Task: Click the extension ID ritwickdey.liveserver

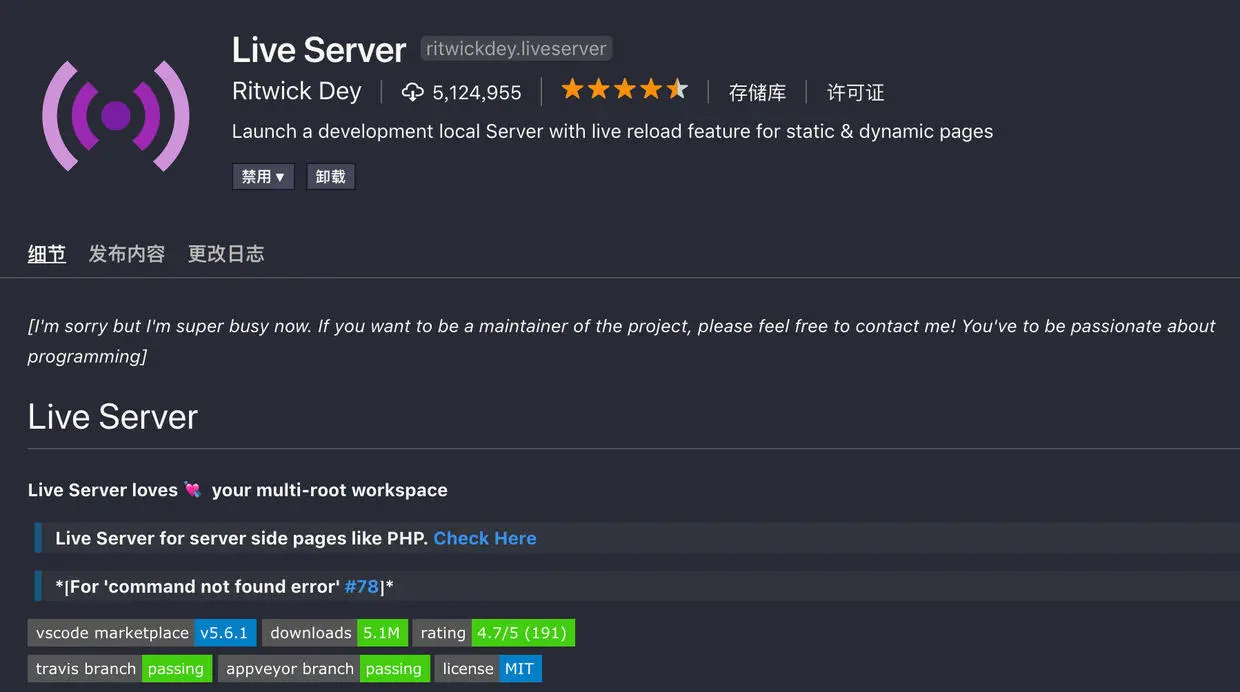Action: pyautogui.click(x=516, y=49)
